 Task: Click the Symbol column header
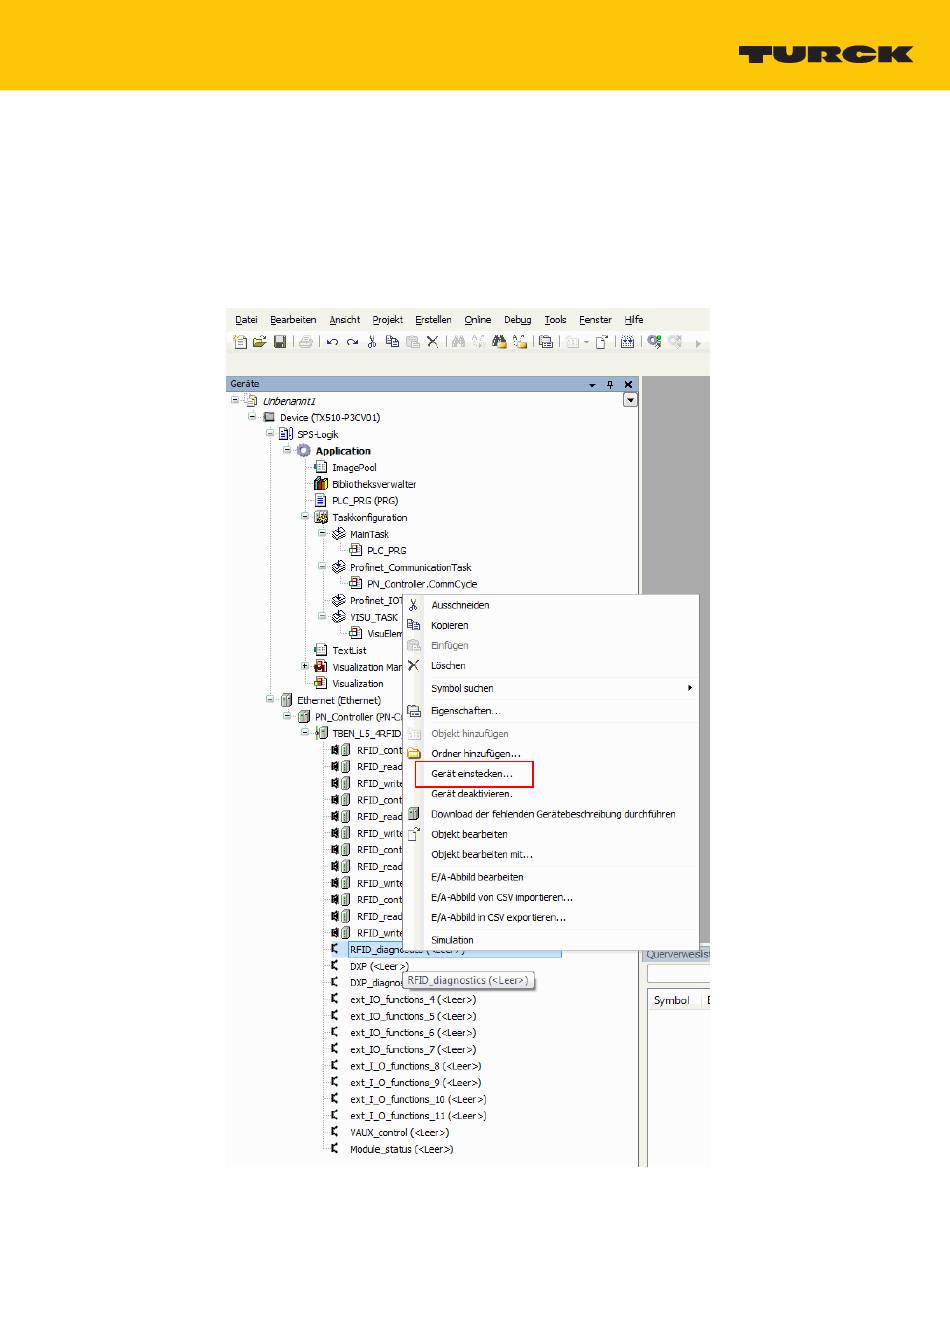pyautogui.click(x=672, y=1000)
